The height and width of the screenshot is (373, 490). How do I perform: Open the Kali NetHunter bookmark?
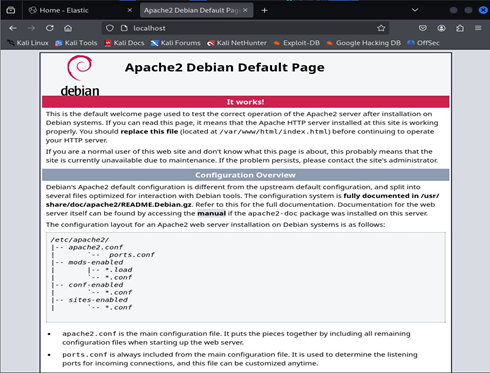237,43
